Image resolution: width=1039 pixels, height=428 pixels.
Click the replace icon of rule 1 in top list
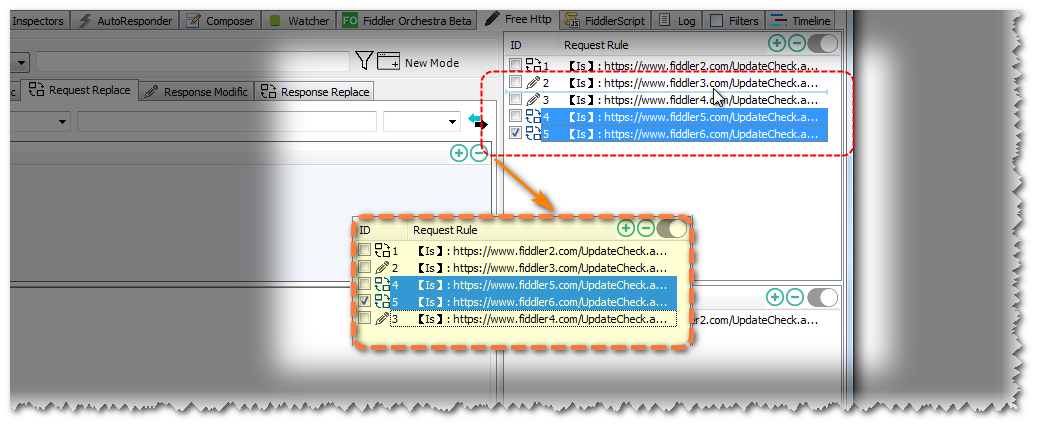coord(533,65)
